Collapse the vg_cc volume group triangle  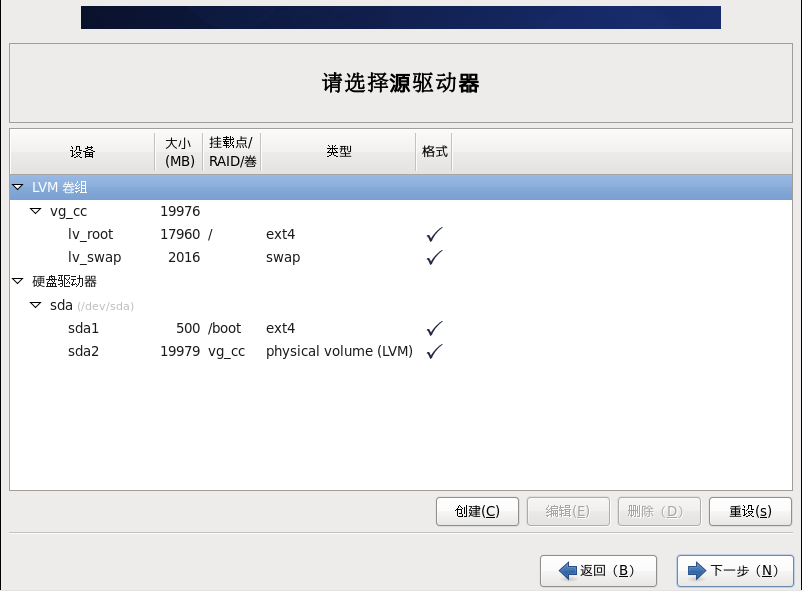point(35,211)
